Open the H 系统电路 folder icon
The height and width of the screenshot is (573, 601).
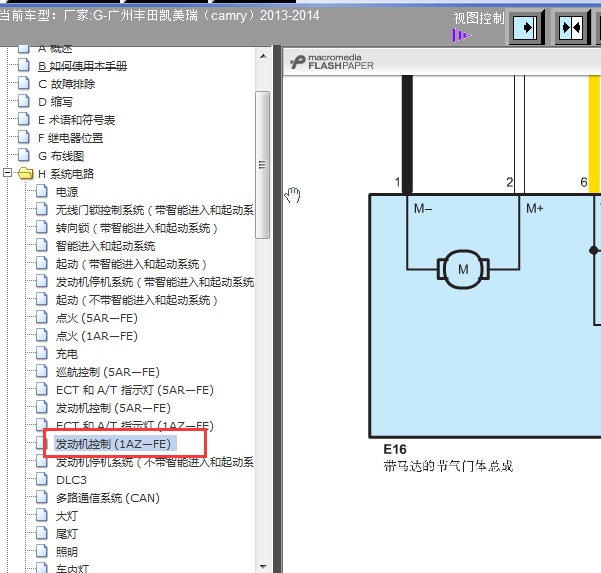[x=25, y=173]
